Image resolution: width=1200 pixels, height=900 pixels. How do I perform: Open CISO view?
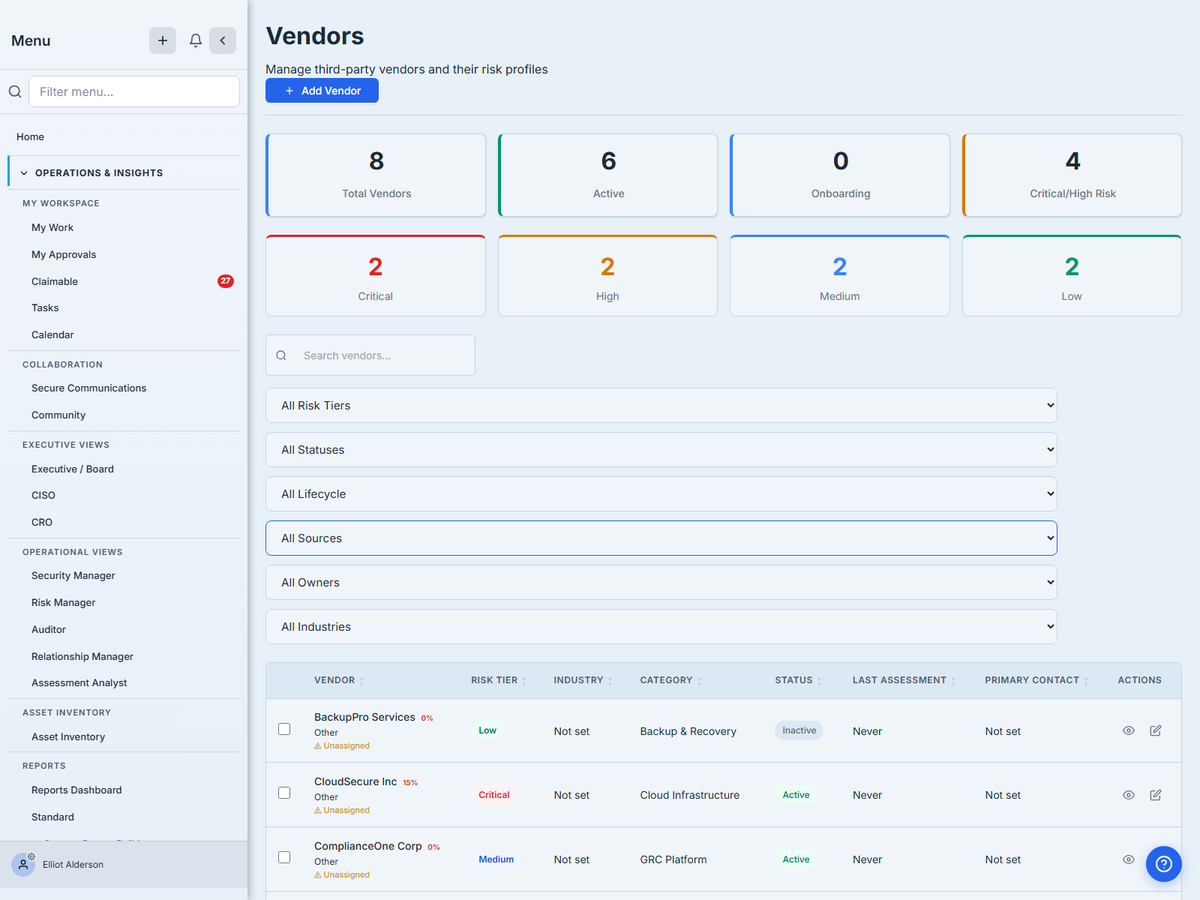[x=43, y=495]
